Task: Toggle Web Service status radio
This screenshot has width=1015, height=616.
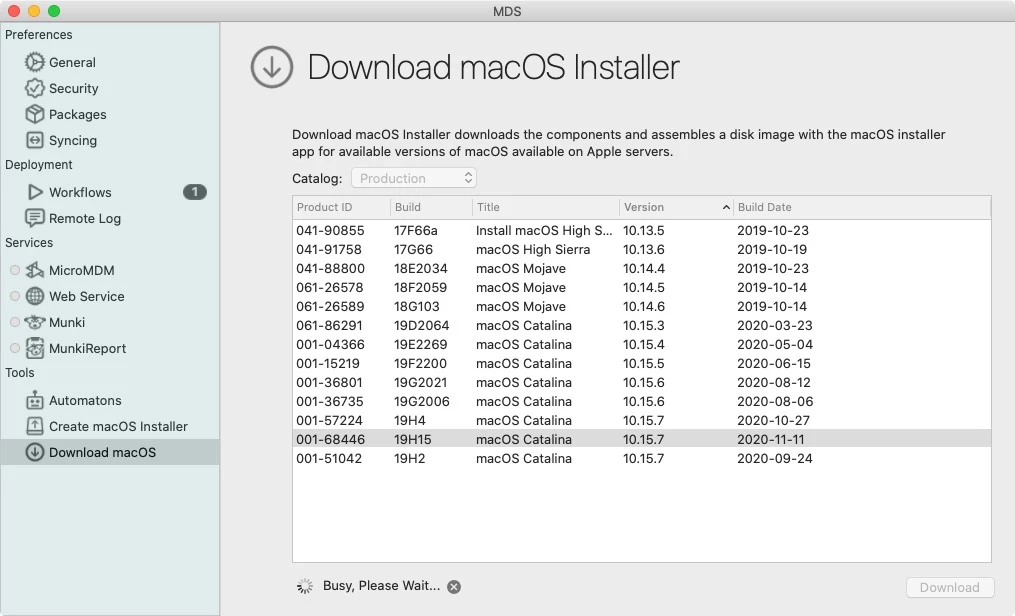Action: 14,296
